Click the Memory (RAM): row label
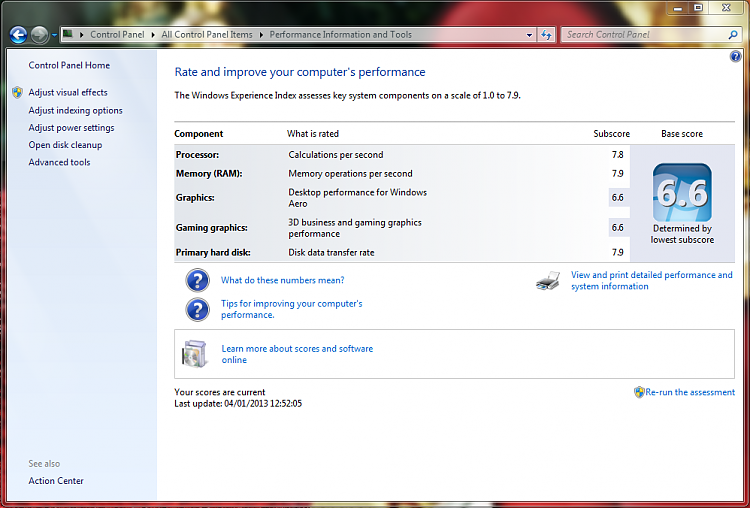This screenshot has width=750, height=508. 209,174
